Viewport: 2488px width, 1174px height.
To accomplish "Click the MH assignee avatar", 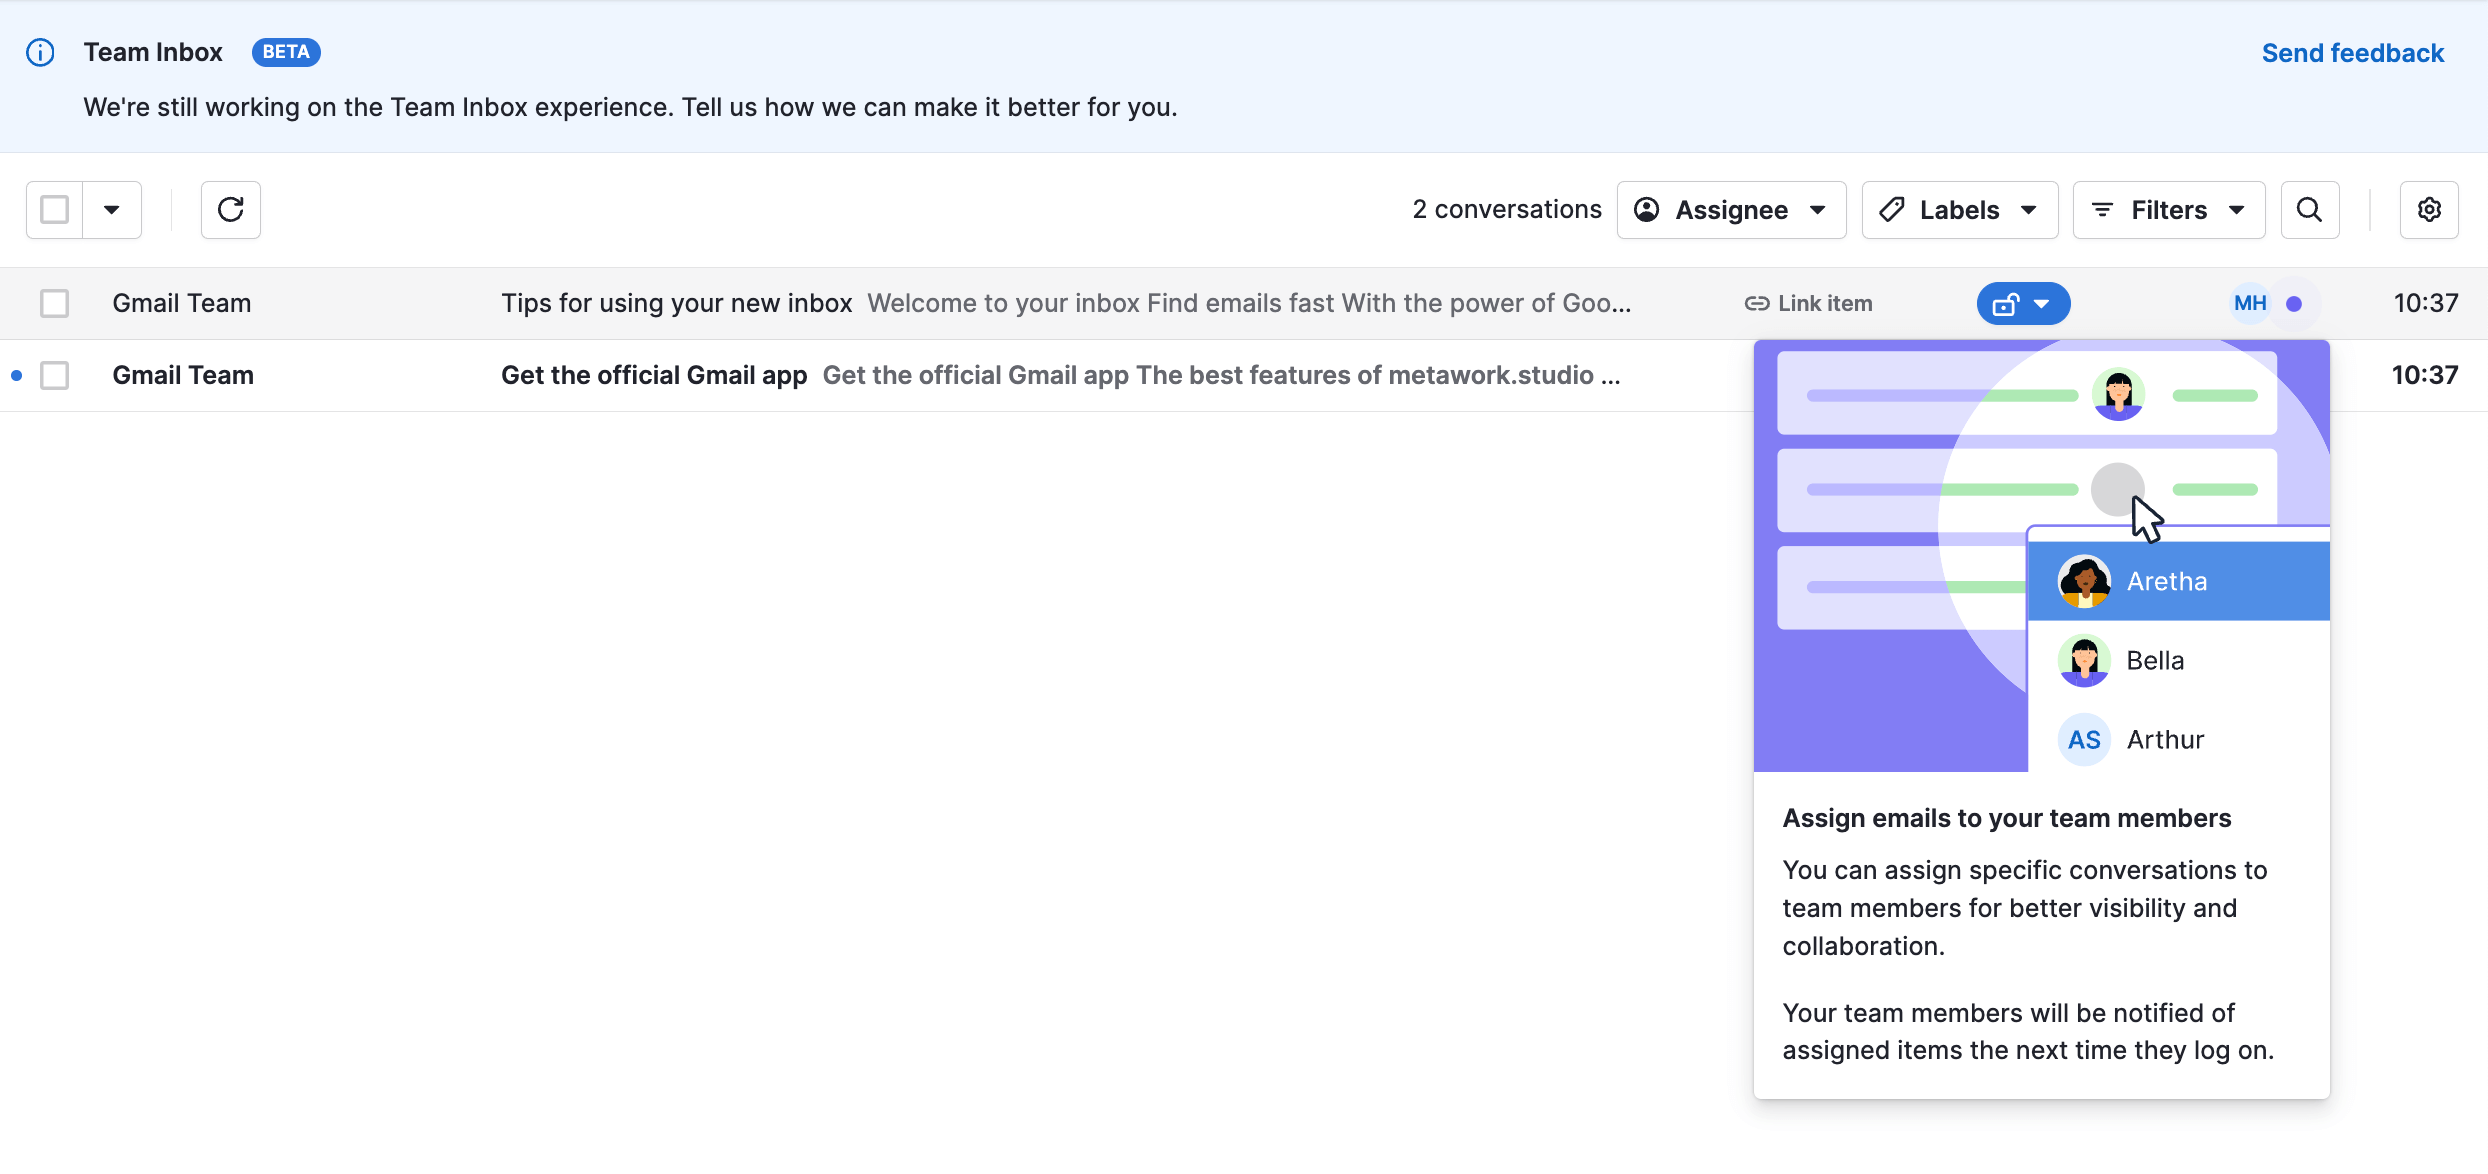I will tap(2250, 303).
